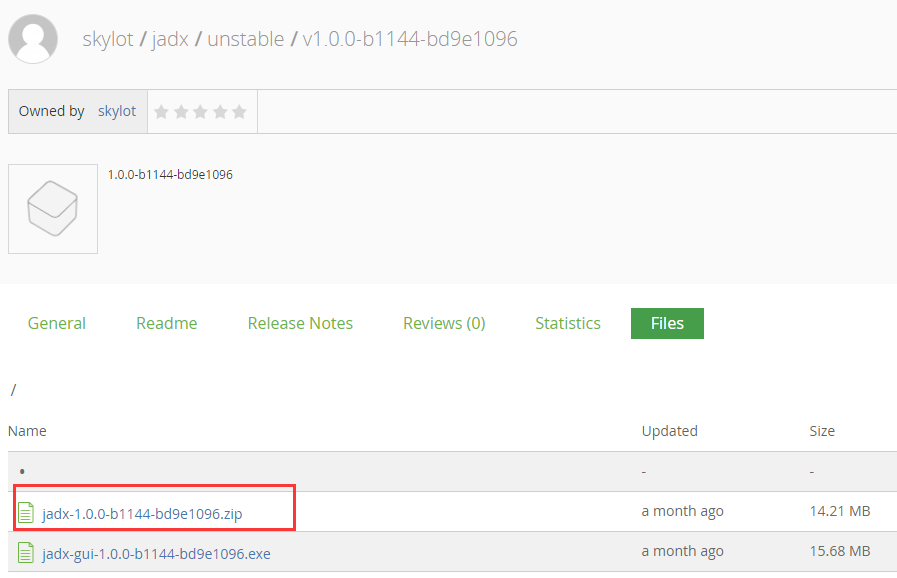Click the root path slash above the file list
Image resolution: width=897 pixels, height=578 pixels.
tap(13, 390)
